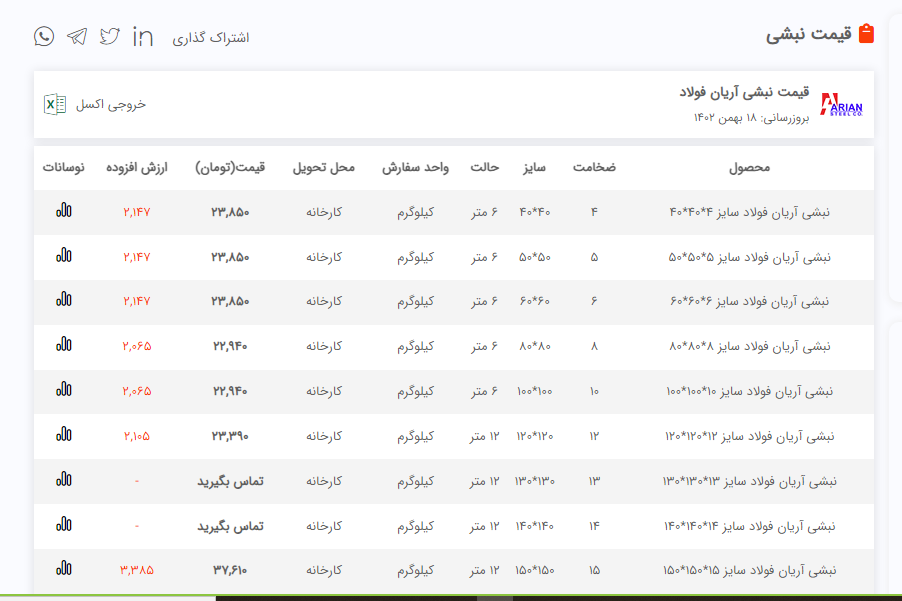Click تماس بگیرید for size 140*140*14
This screenshot has width=902, height=601.
(x=230, y=526)
